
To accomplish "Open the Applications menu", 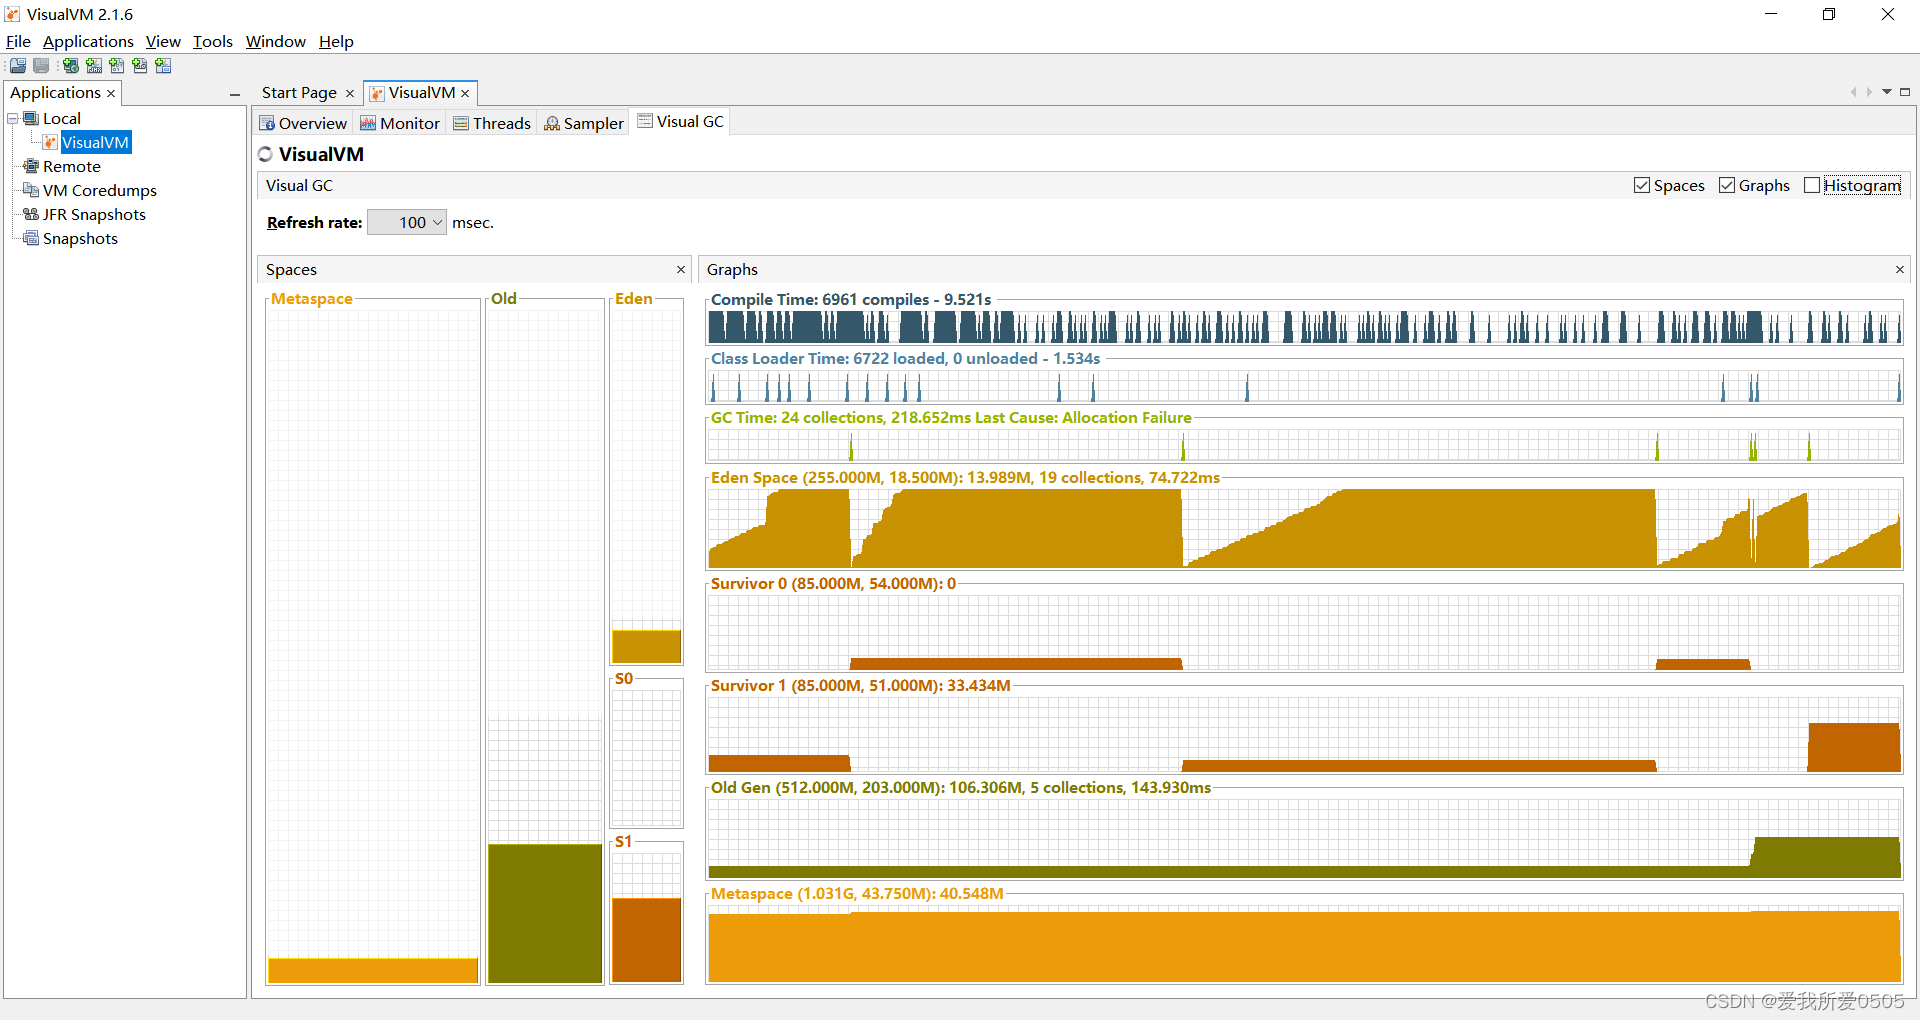I will (x=88, y=41).
